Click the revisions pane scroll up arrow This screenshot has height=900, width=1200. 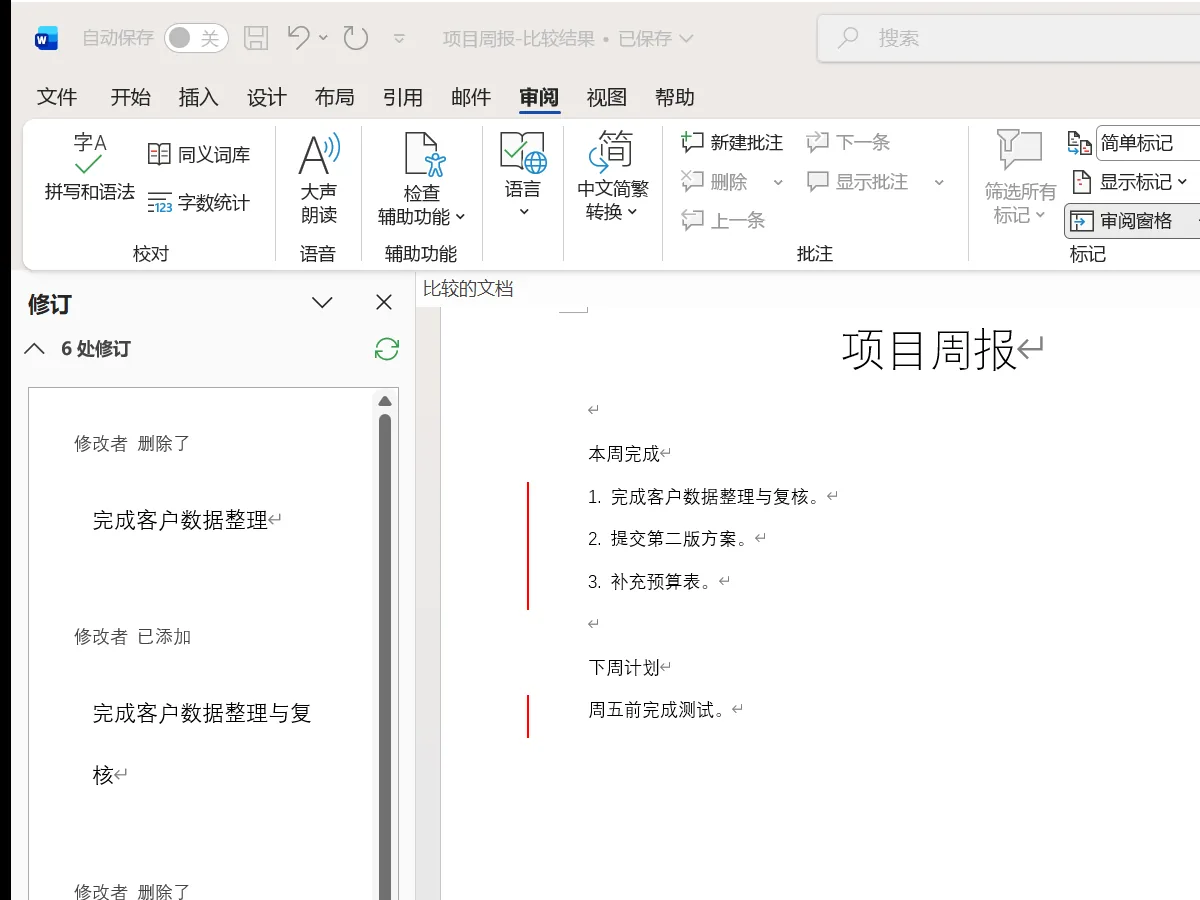coord(385,401)
